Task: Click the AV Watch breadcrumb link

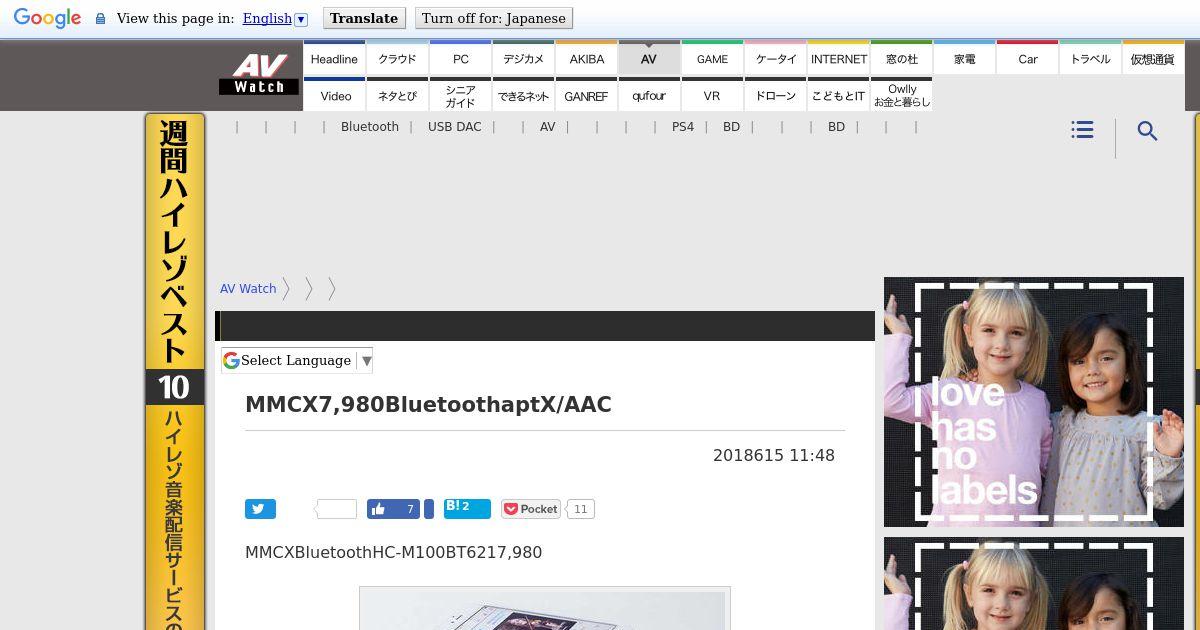Action: click(248, 289)
